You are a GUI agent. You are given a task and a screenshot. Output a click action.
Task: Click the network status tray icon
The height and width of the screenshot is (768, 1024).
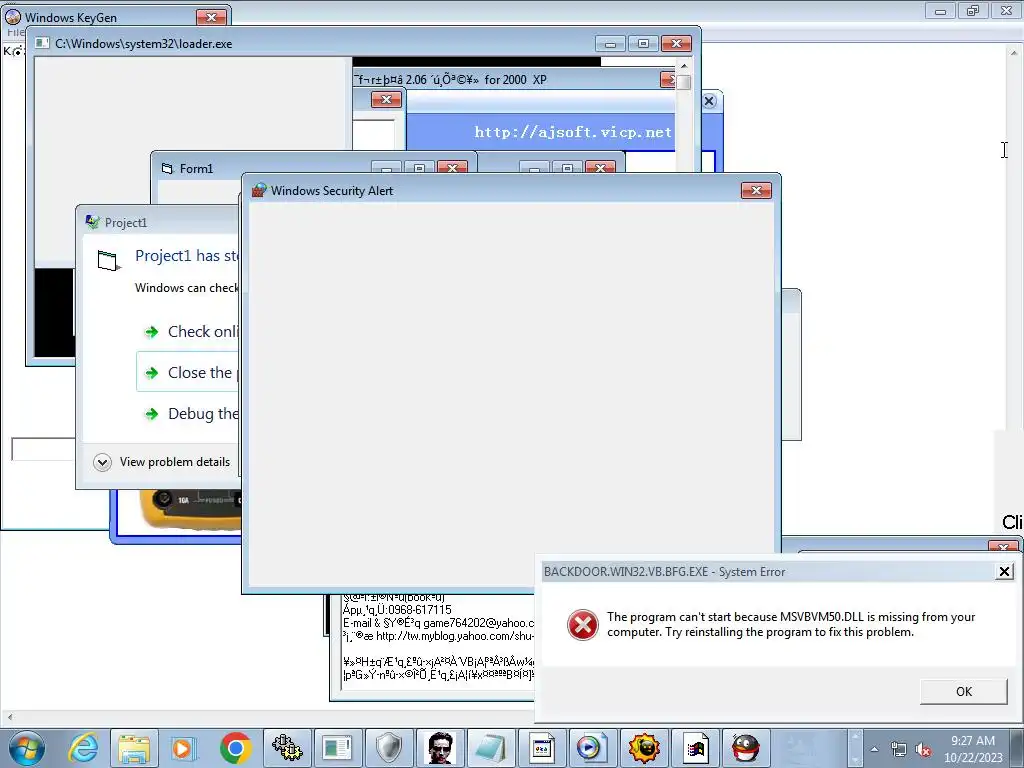(899, 749)
